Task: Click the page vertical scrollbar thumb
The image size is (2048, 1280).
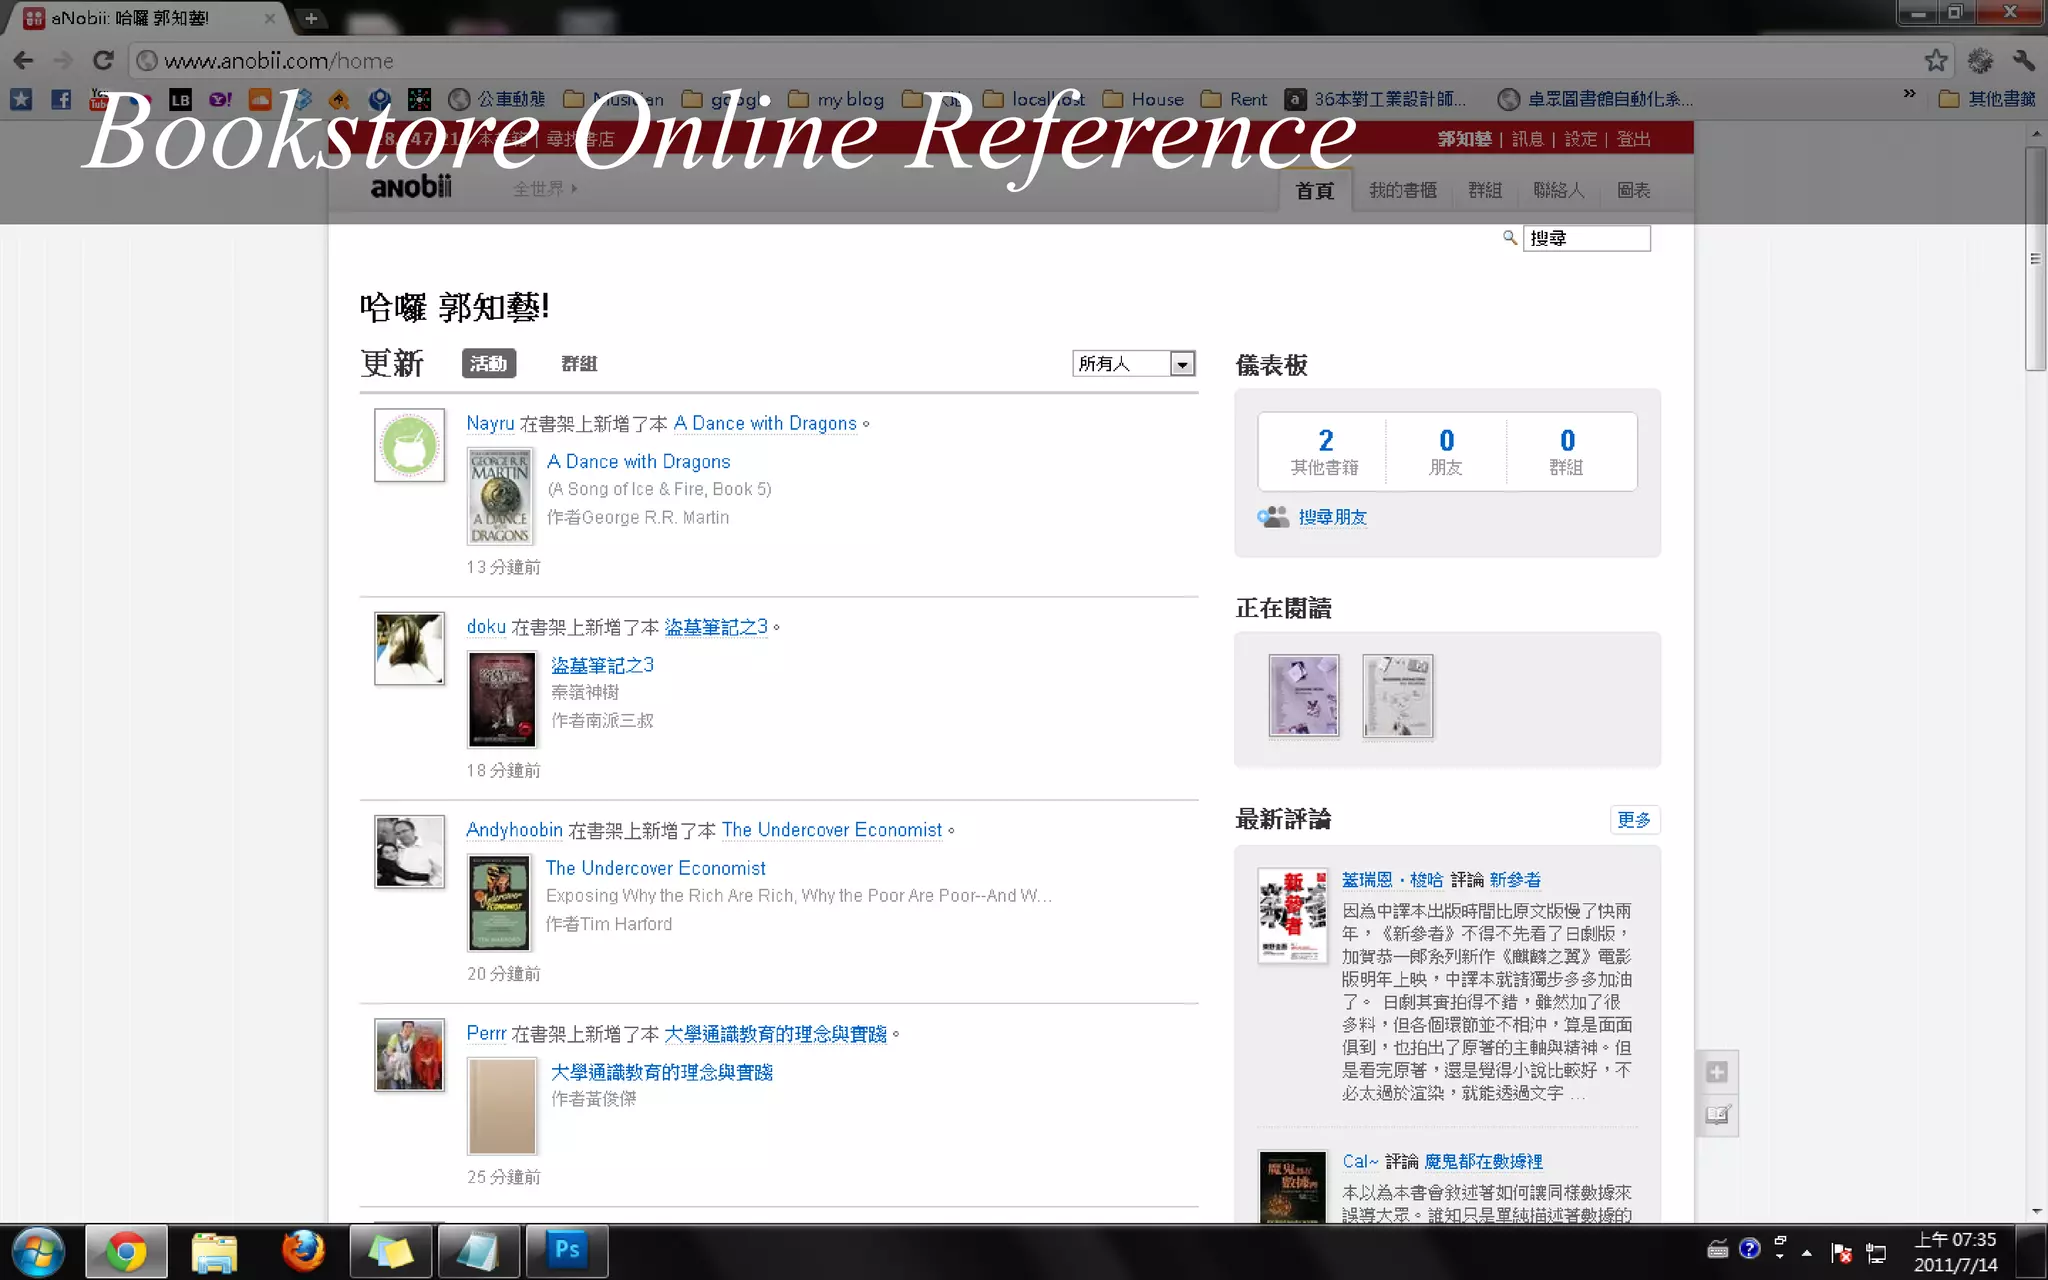Action: point(2035,260)
